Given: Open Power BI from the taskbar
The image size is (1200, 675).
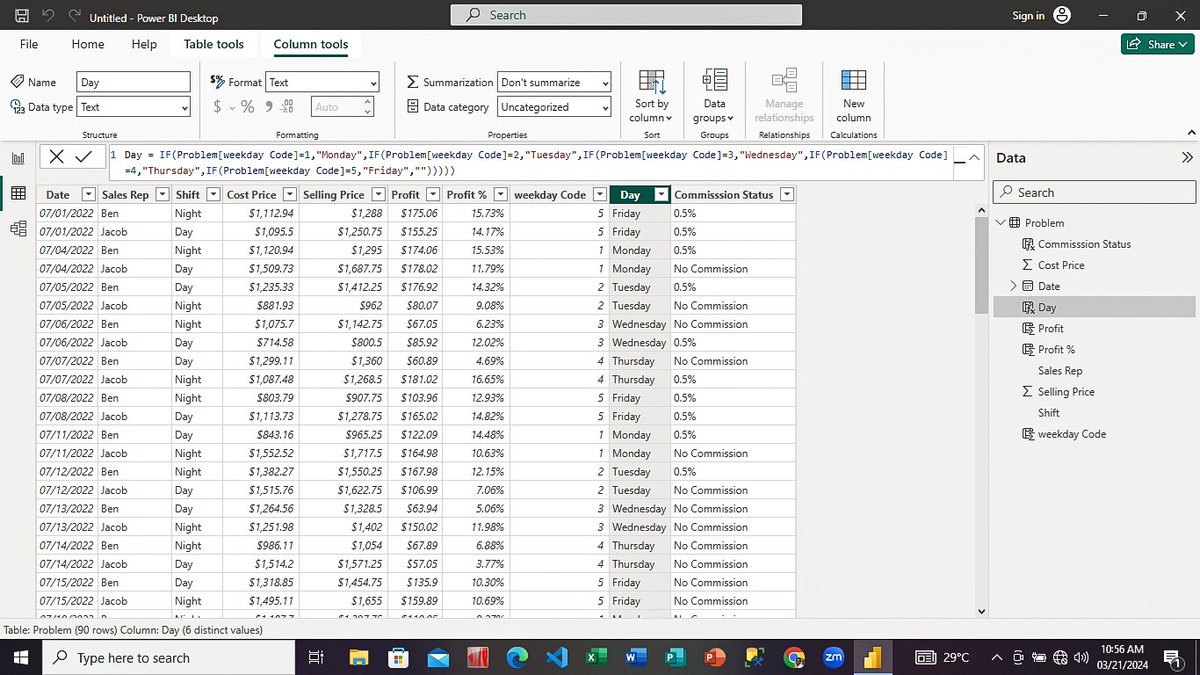Looking at the screenshot, I should click(x=871, y=657).
